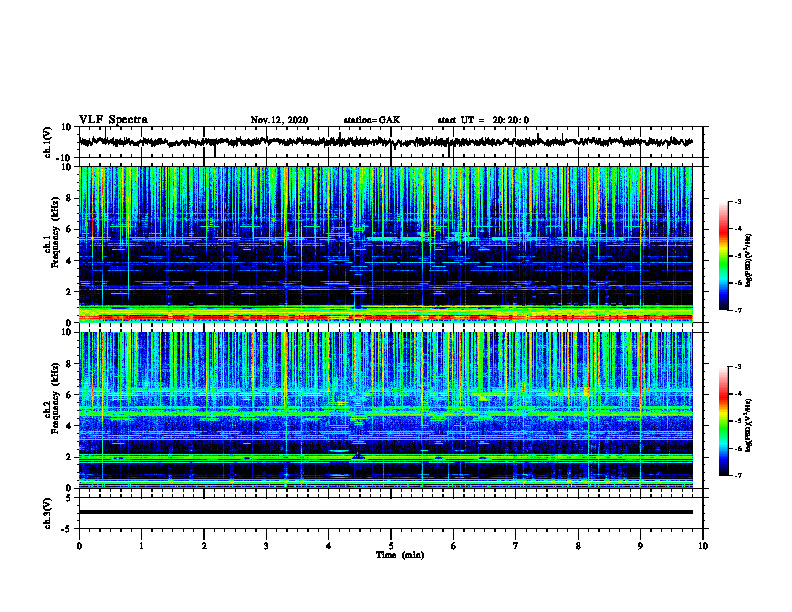The height and width of the screenshot is (612, 792).
Task: Click the "-7" label on ch.1 colorbar
Action: click(737, 310)
